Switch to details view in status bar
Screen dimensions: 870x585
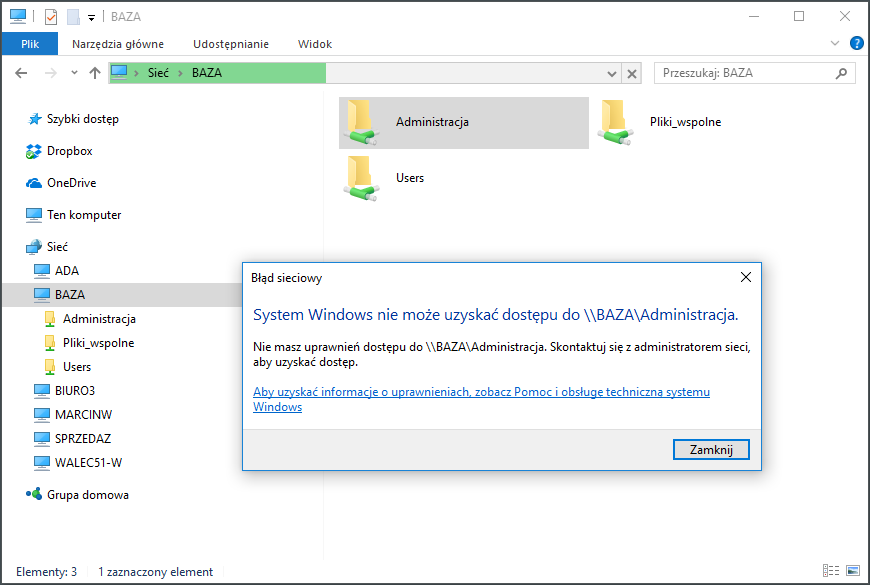point(831,571)
